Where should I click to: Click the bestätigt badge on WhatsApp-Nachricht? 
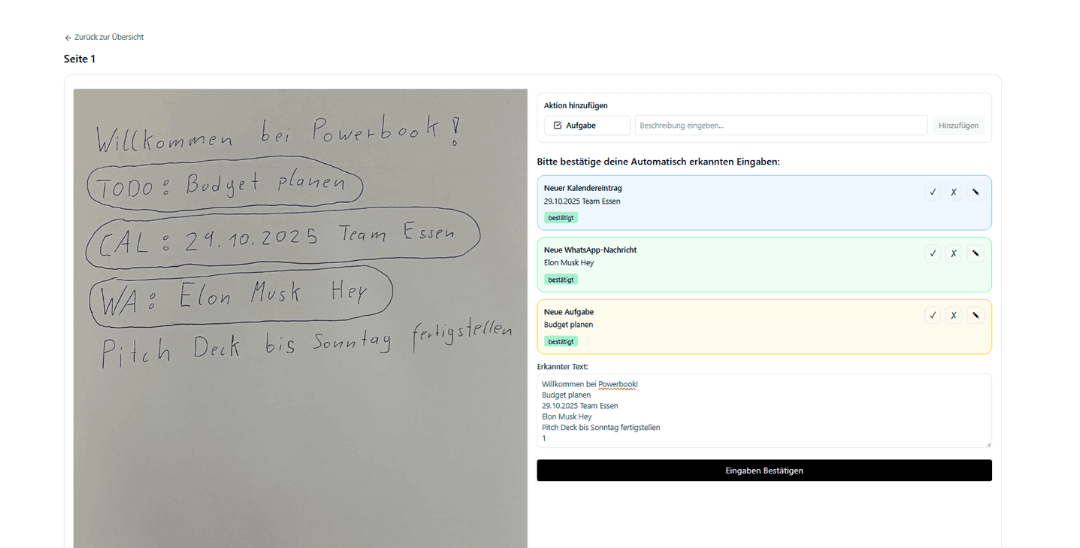pos(561,280)
